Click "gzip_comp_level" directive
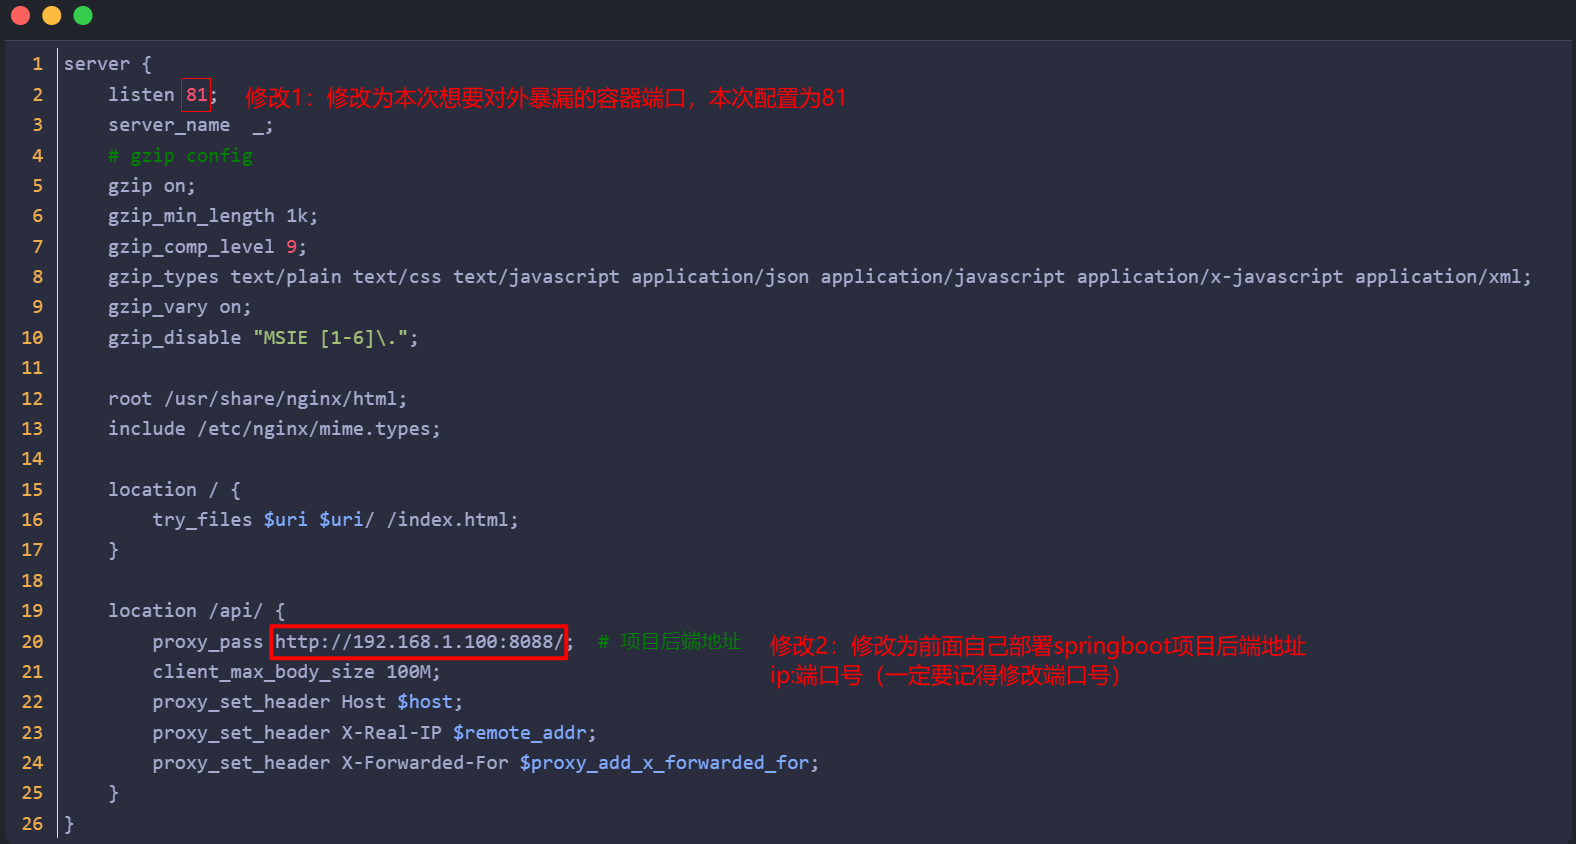 click(191, 246)
